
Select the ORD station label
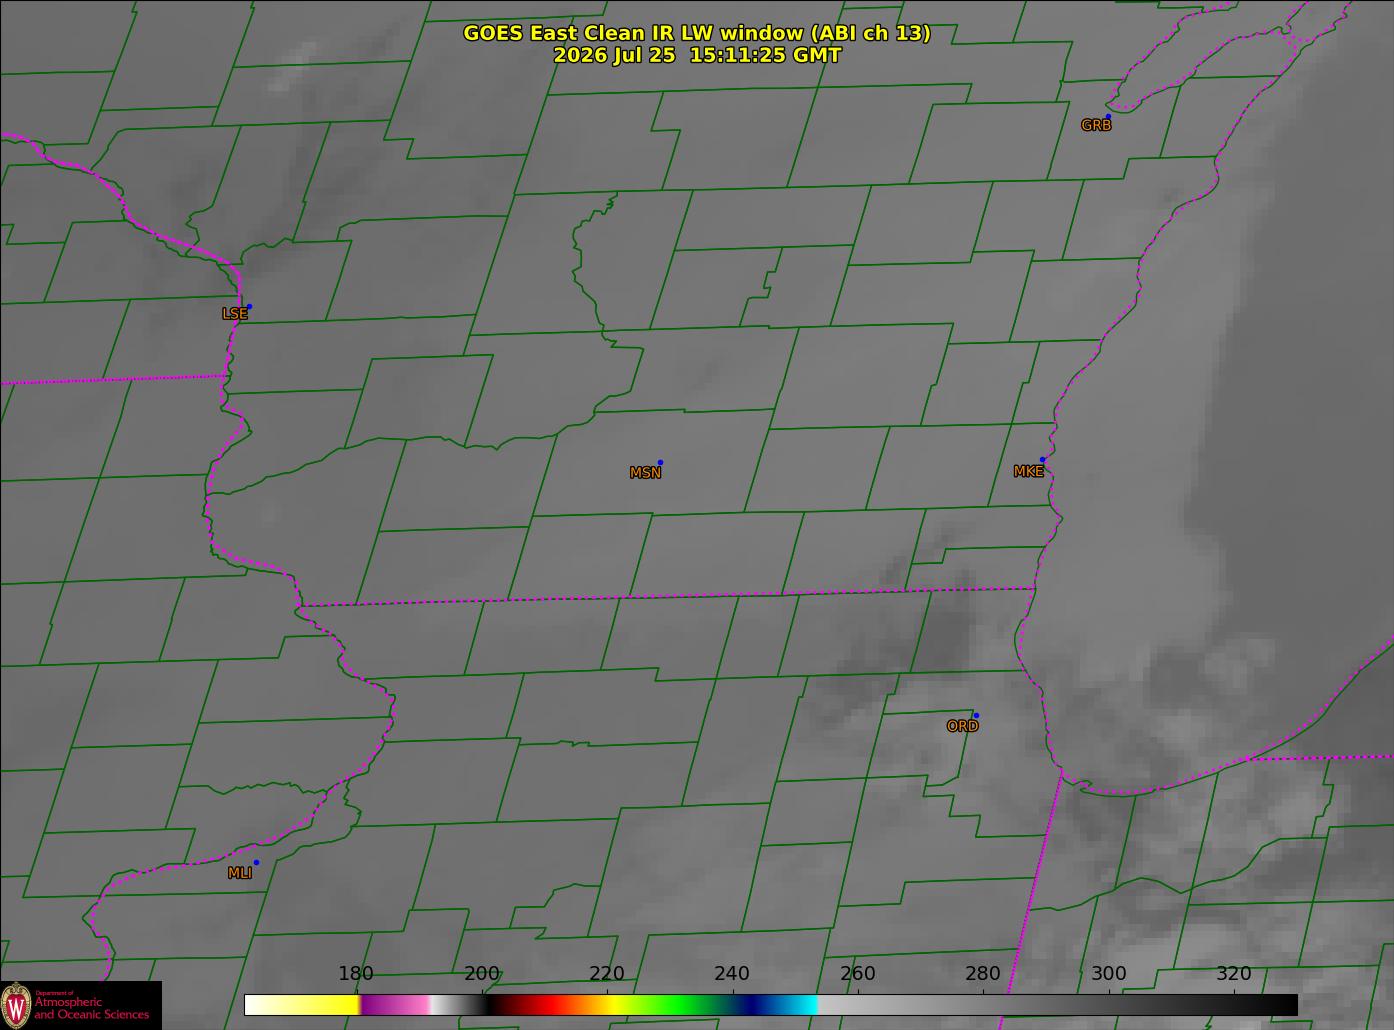[962, 726]
